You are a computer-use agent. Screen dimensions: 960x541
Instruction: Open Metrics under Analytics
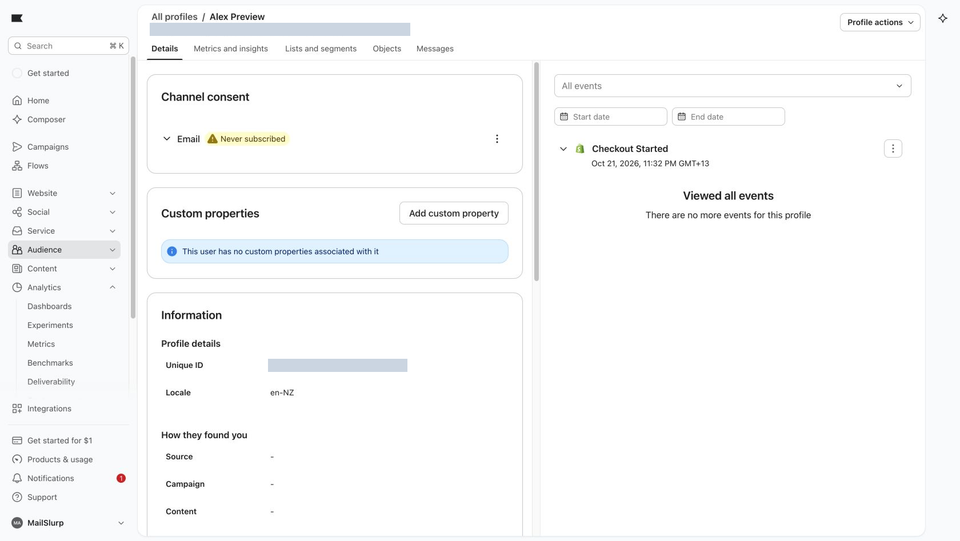[x=41, y=345]
